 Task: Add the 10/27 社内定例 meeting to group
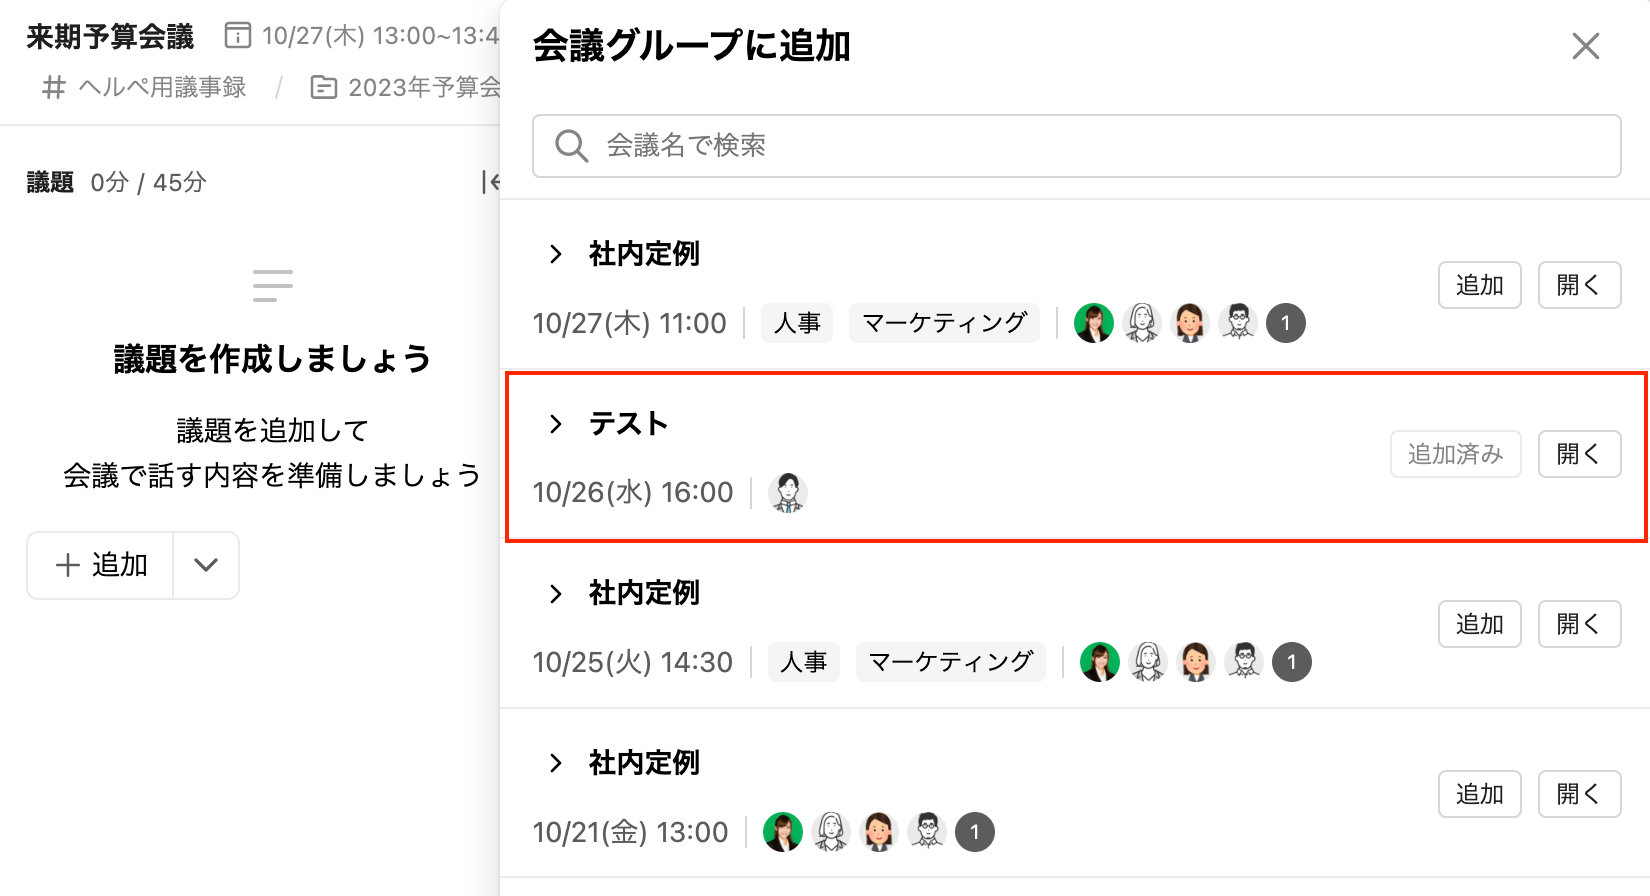tap(1479, 285)
